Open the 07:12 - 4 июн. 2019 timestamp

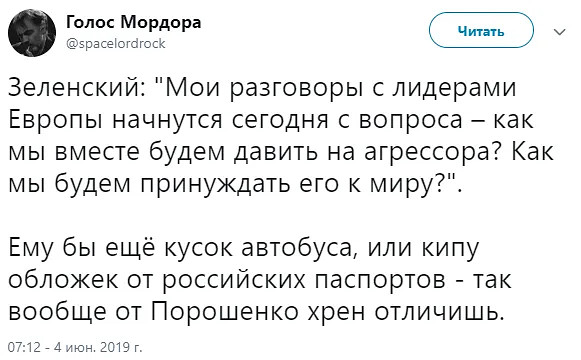[x=75, y=347]
